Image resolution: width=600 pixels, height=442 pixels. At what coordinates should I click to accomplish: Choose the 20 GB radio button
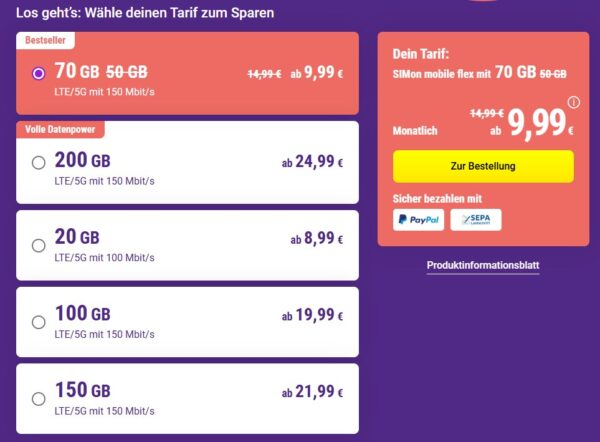click(38, 244)
